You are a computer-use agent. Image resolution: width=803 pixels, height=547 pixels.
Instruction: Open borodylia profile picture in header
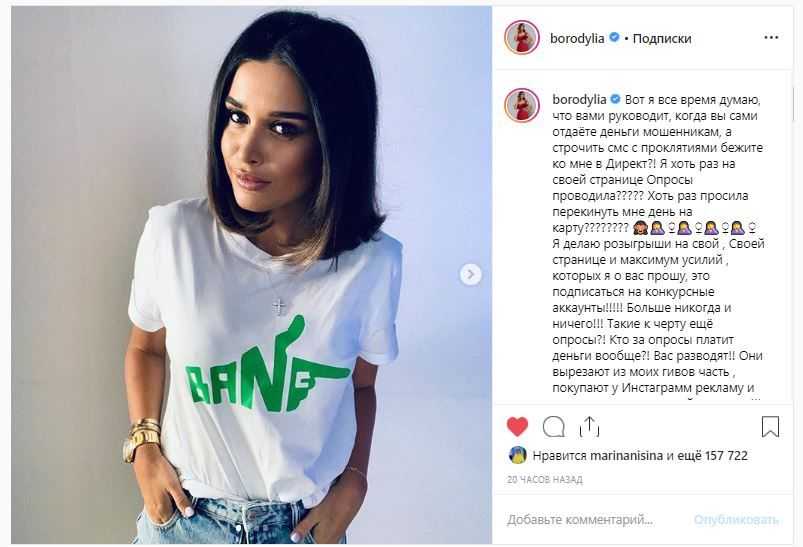tap(522, 37)
